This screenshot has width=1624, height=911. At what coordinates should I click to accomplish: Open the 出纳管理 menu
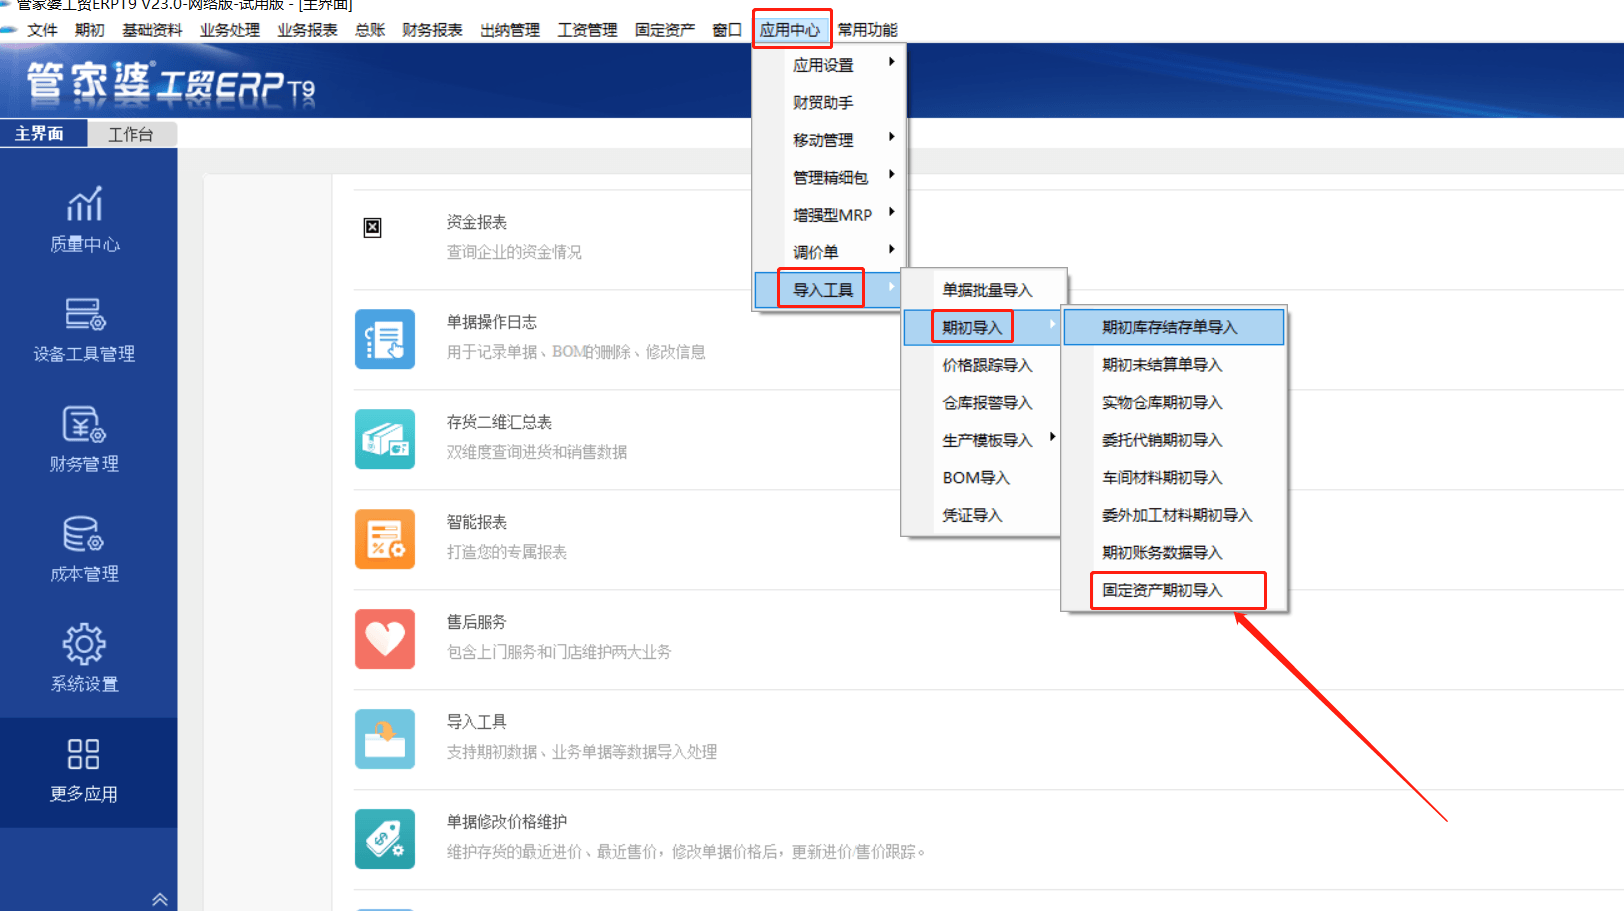tap(510, 30)
